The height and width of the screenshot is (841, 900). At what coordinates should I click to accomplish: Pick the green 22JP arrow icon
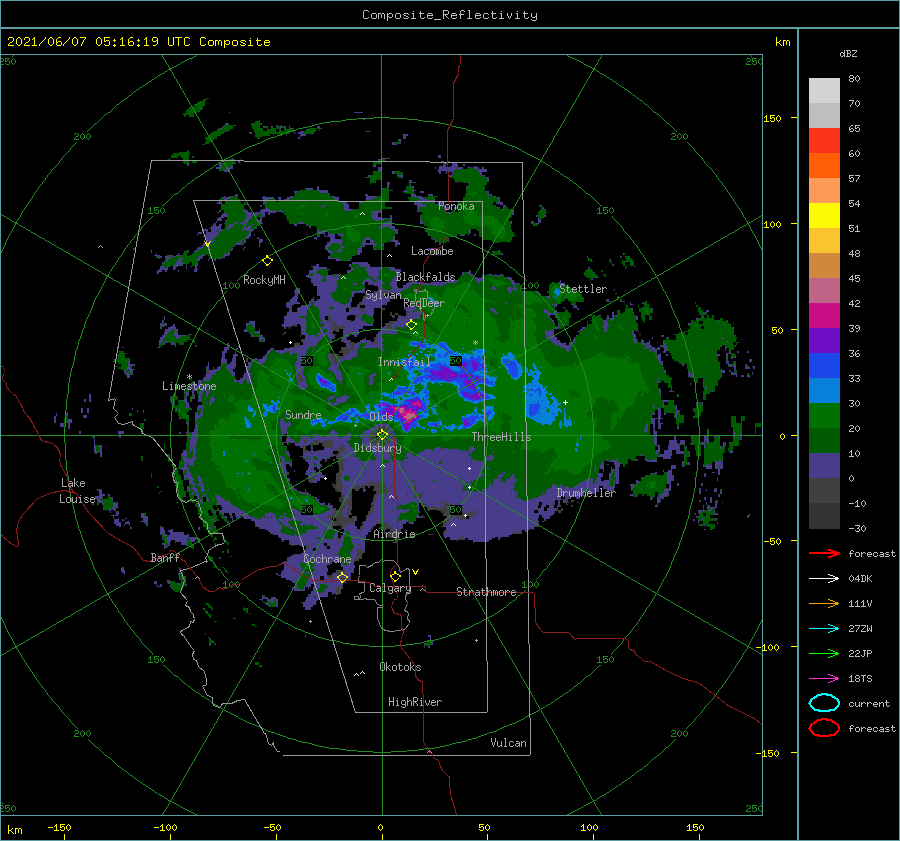point(824,653)
